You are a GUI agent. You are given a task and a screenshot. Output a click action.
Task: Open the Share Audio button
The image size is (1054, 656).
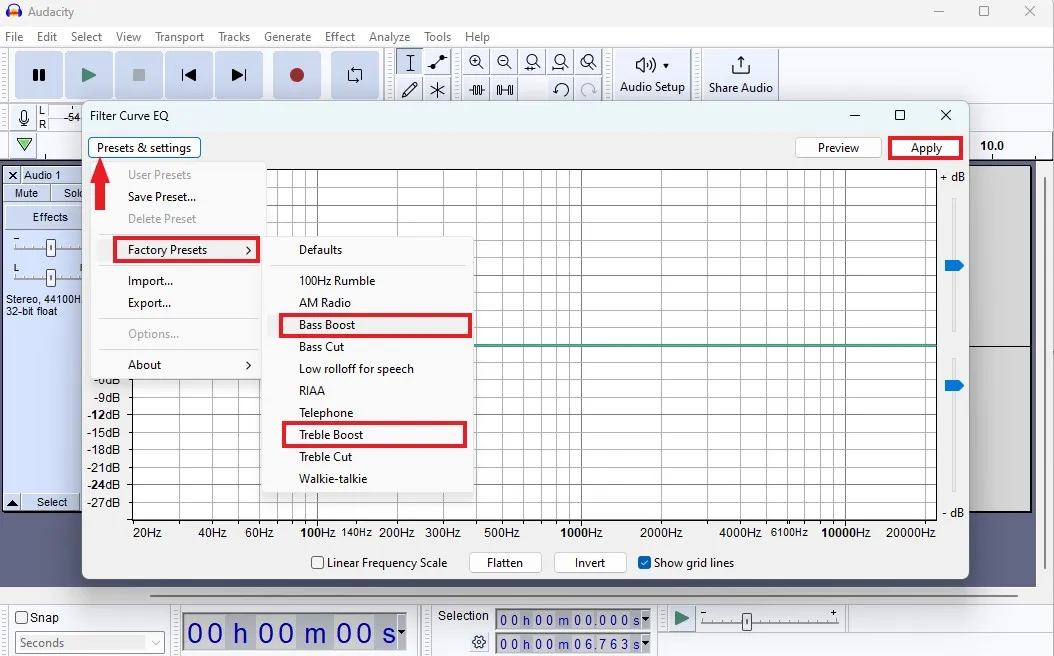point(740,75)
